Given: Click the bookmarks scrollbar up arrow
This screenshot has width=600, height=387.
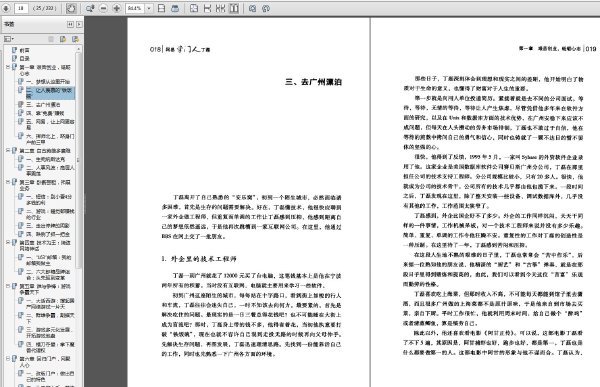Looking at the screenshot, I should [78, 49].
